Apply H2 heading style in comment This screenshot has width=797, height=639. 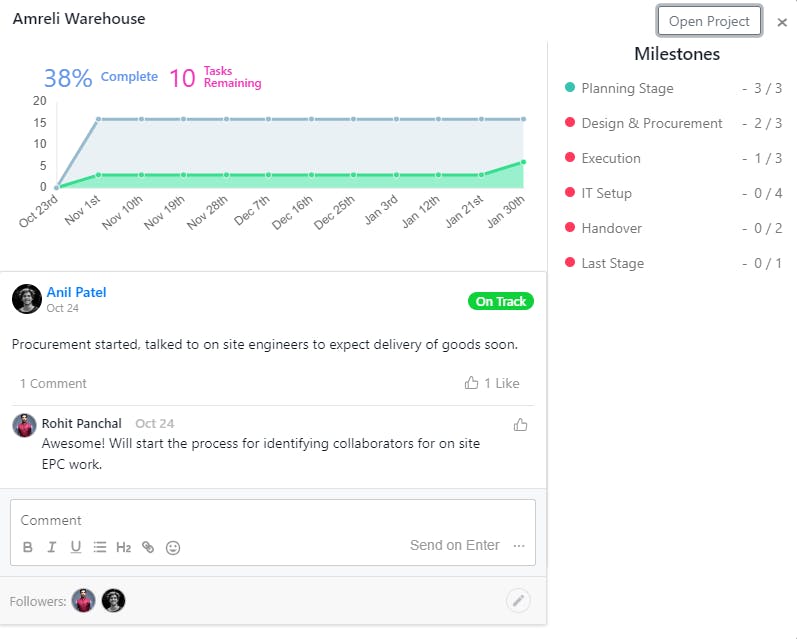[x=124, y=547]
